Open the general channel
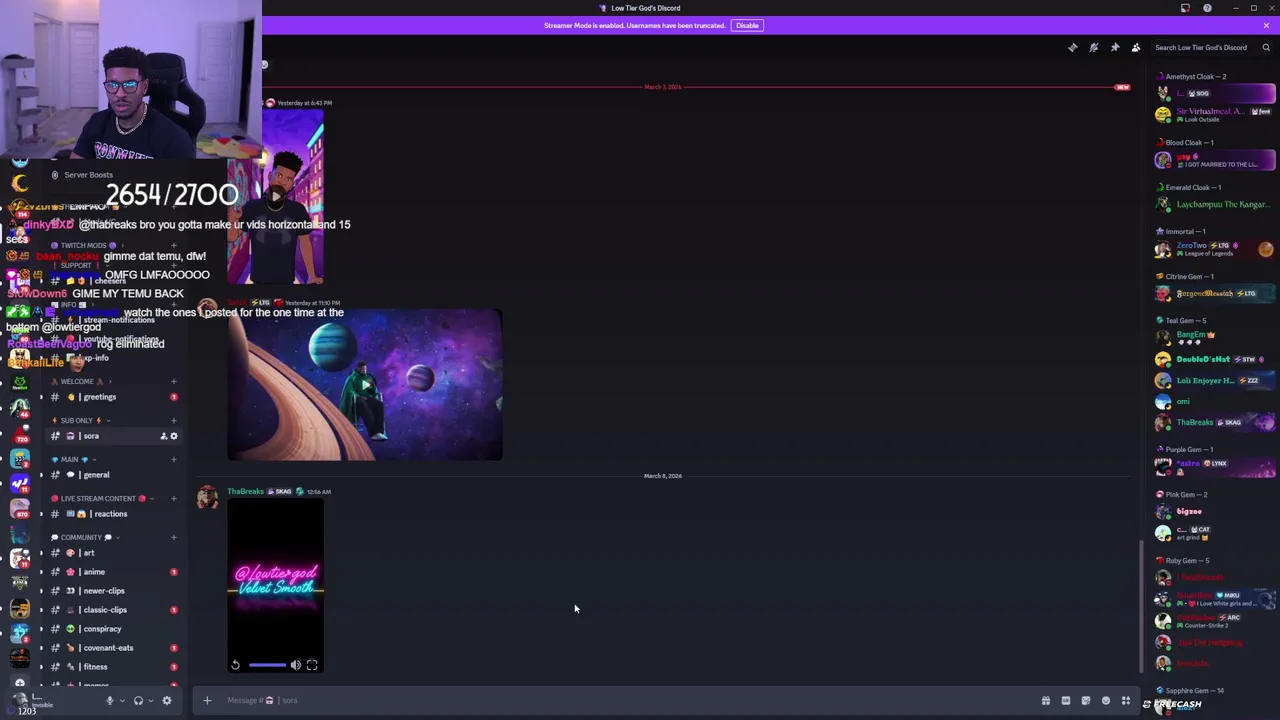The width and height of the screenshot is (1280, 720). click(112, 475)
